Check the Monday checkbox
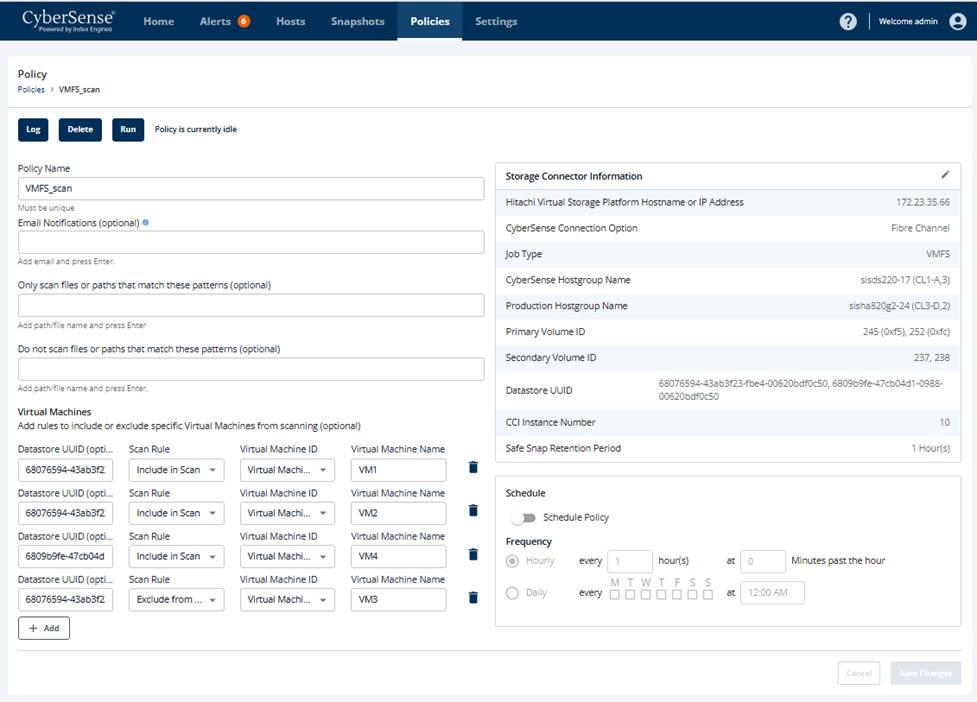977x702 pixels. [x=614, y=595]
